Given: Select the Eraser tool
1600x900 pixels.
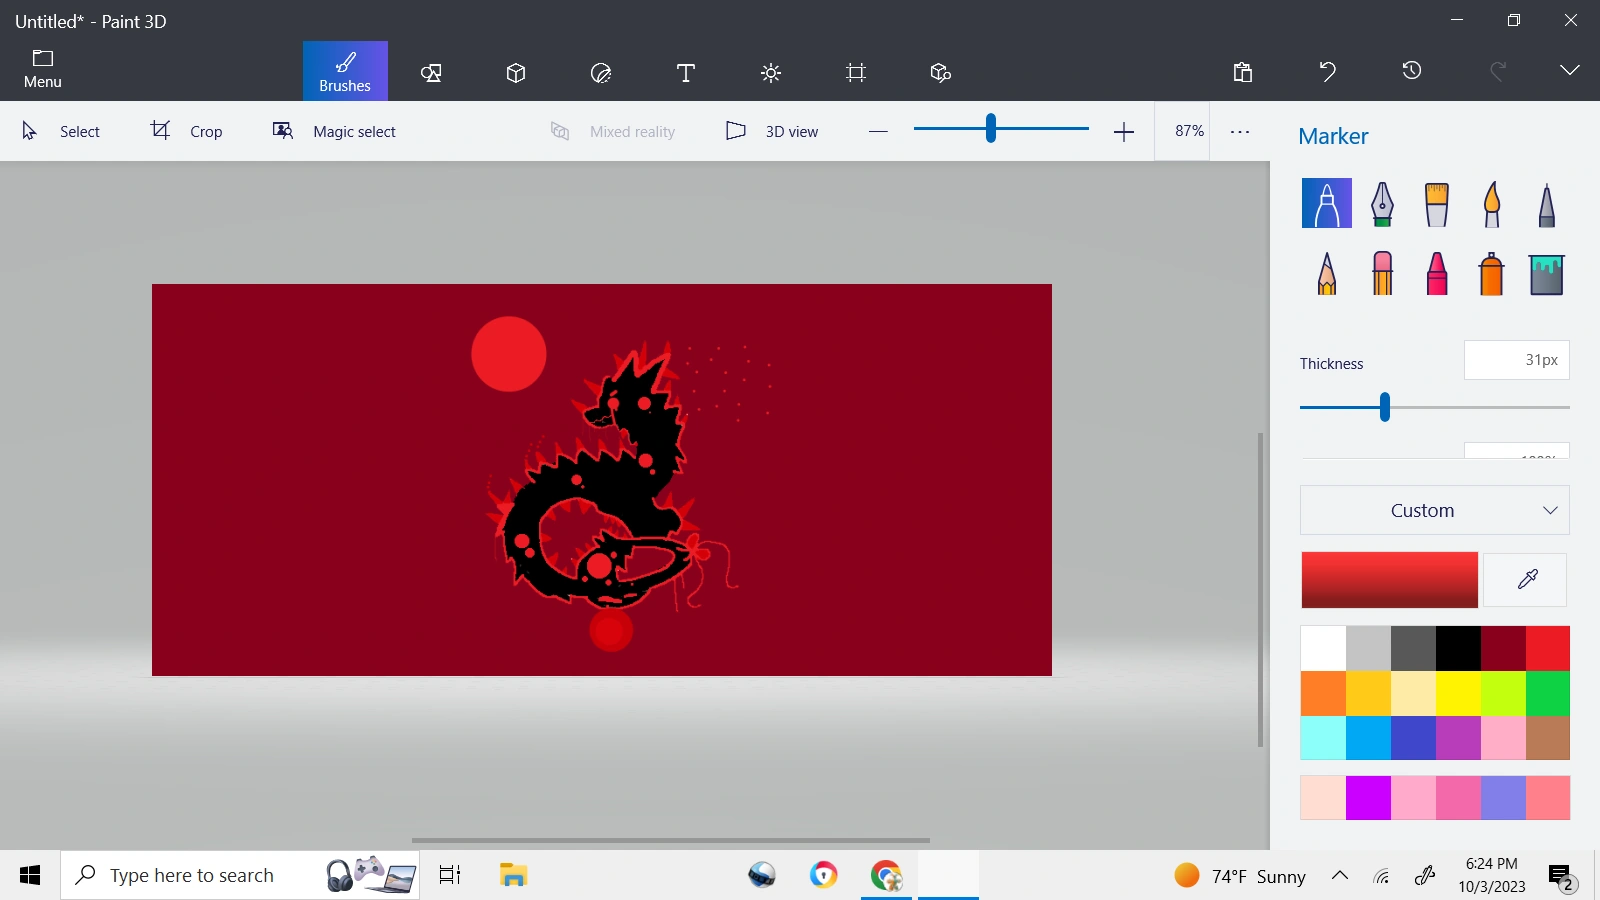Looking at the screenshot, I should click(1382, 273).
